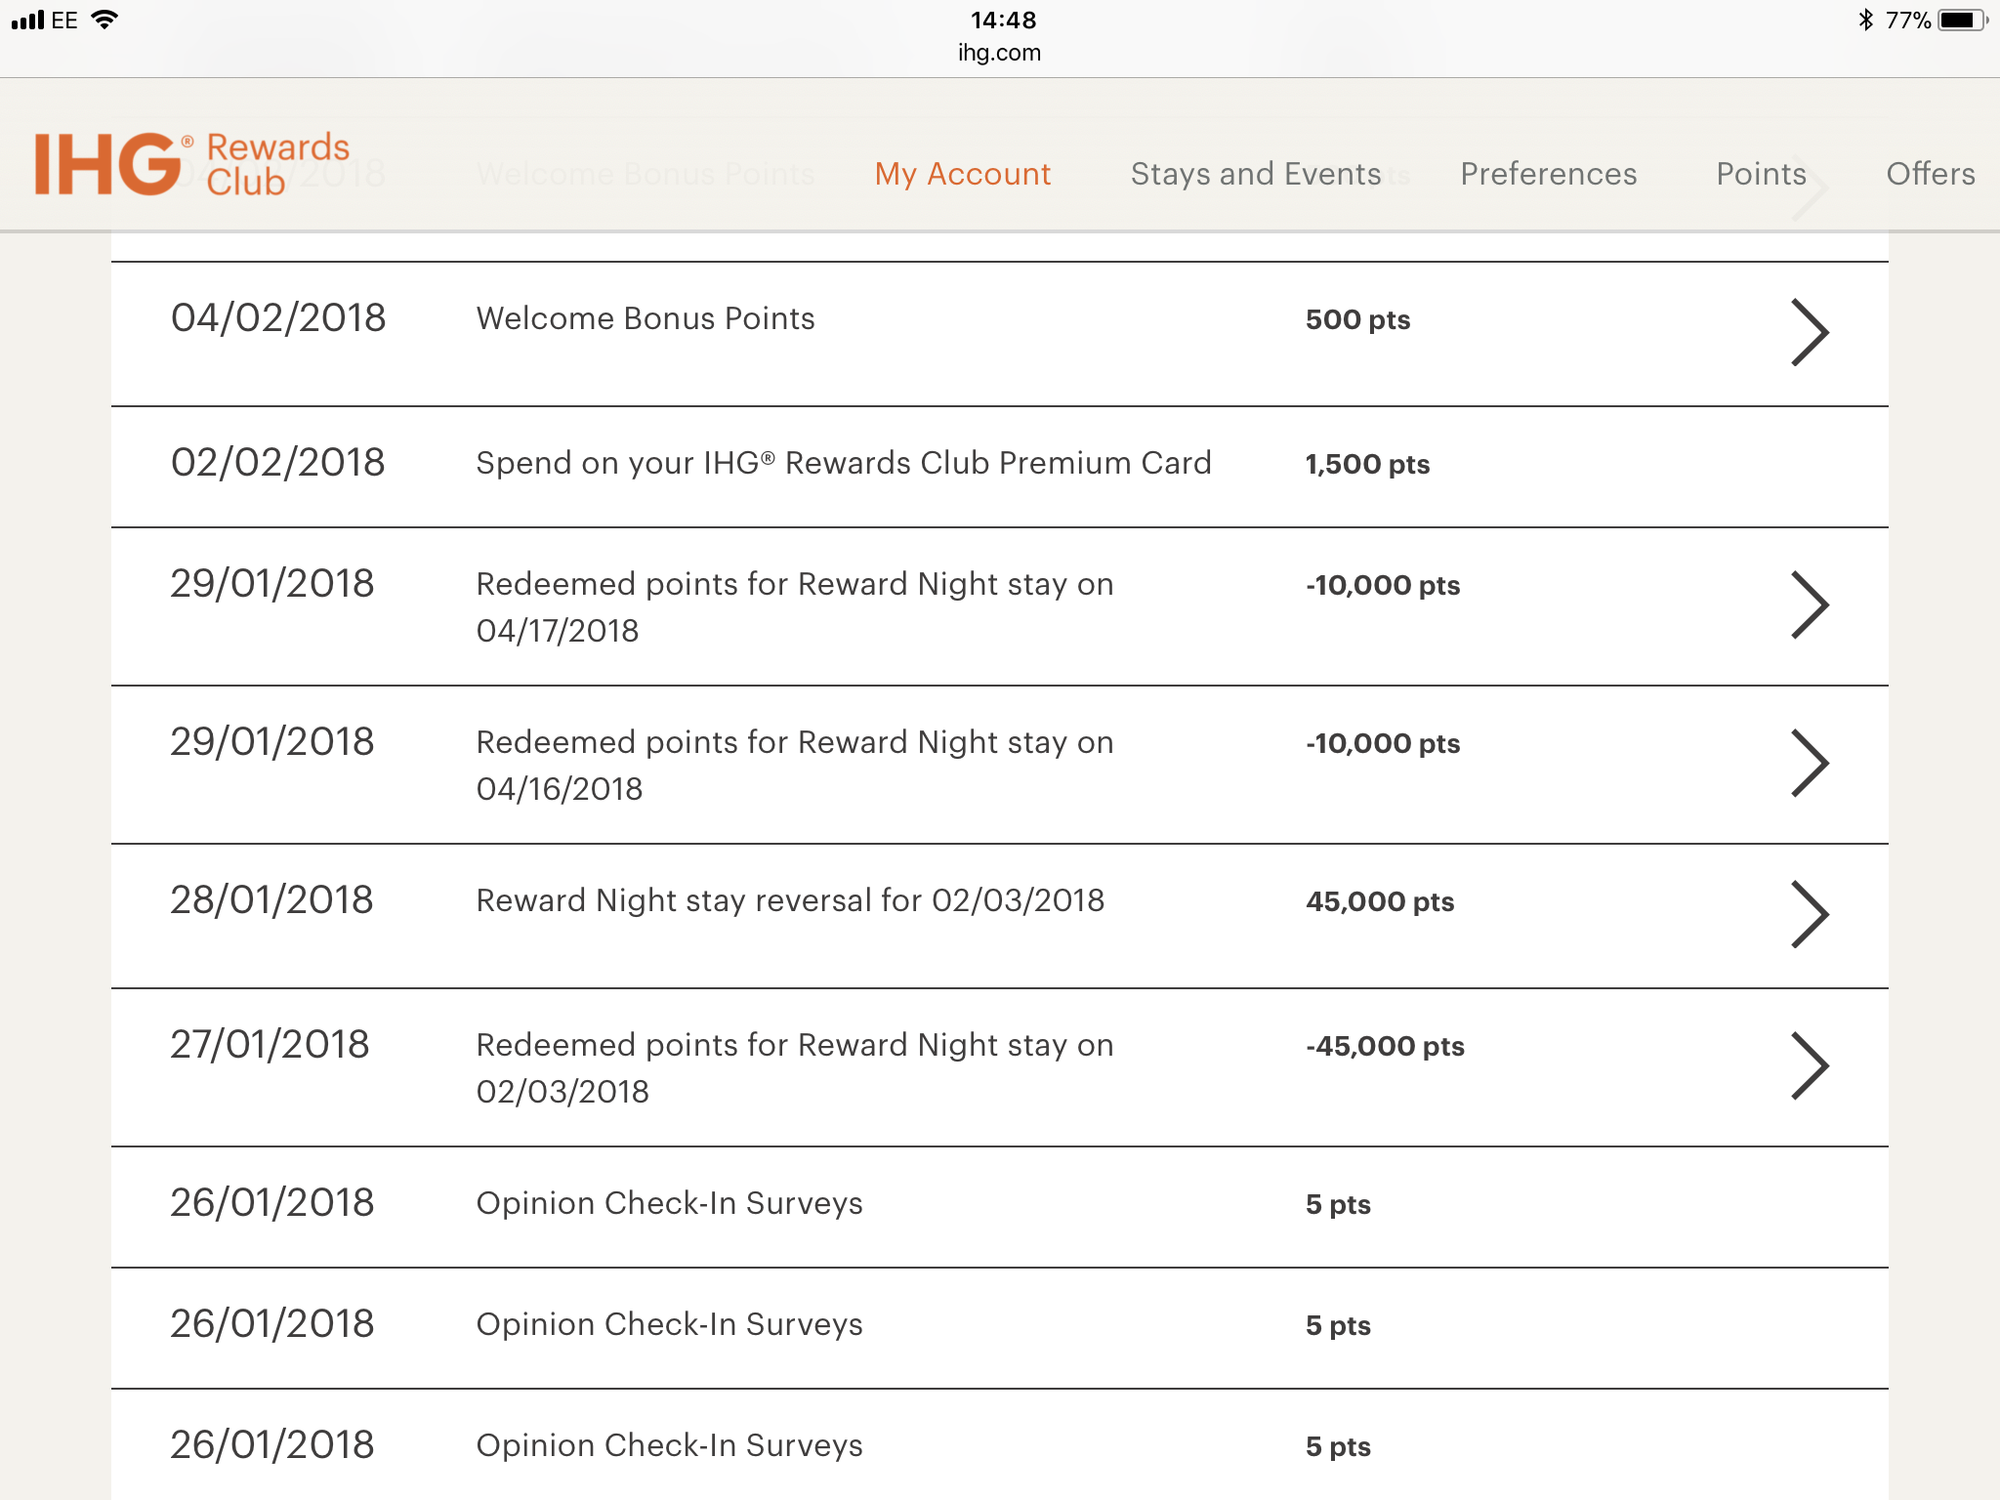2000x1500 pixels.
Task: Switch to Preferences section
Action: [1548, 174]
